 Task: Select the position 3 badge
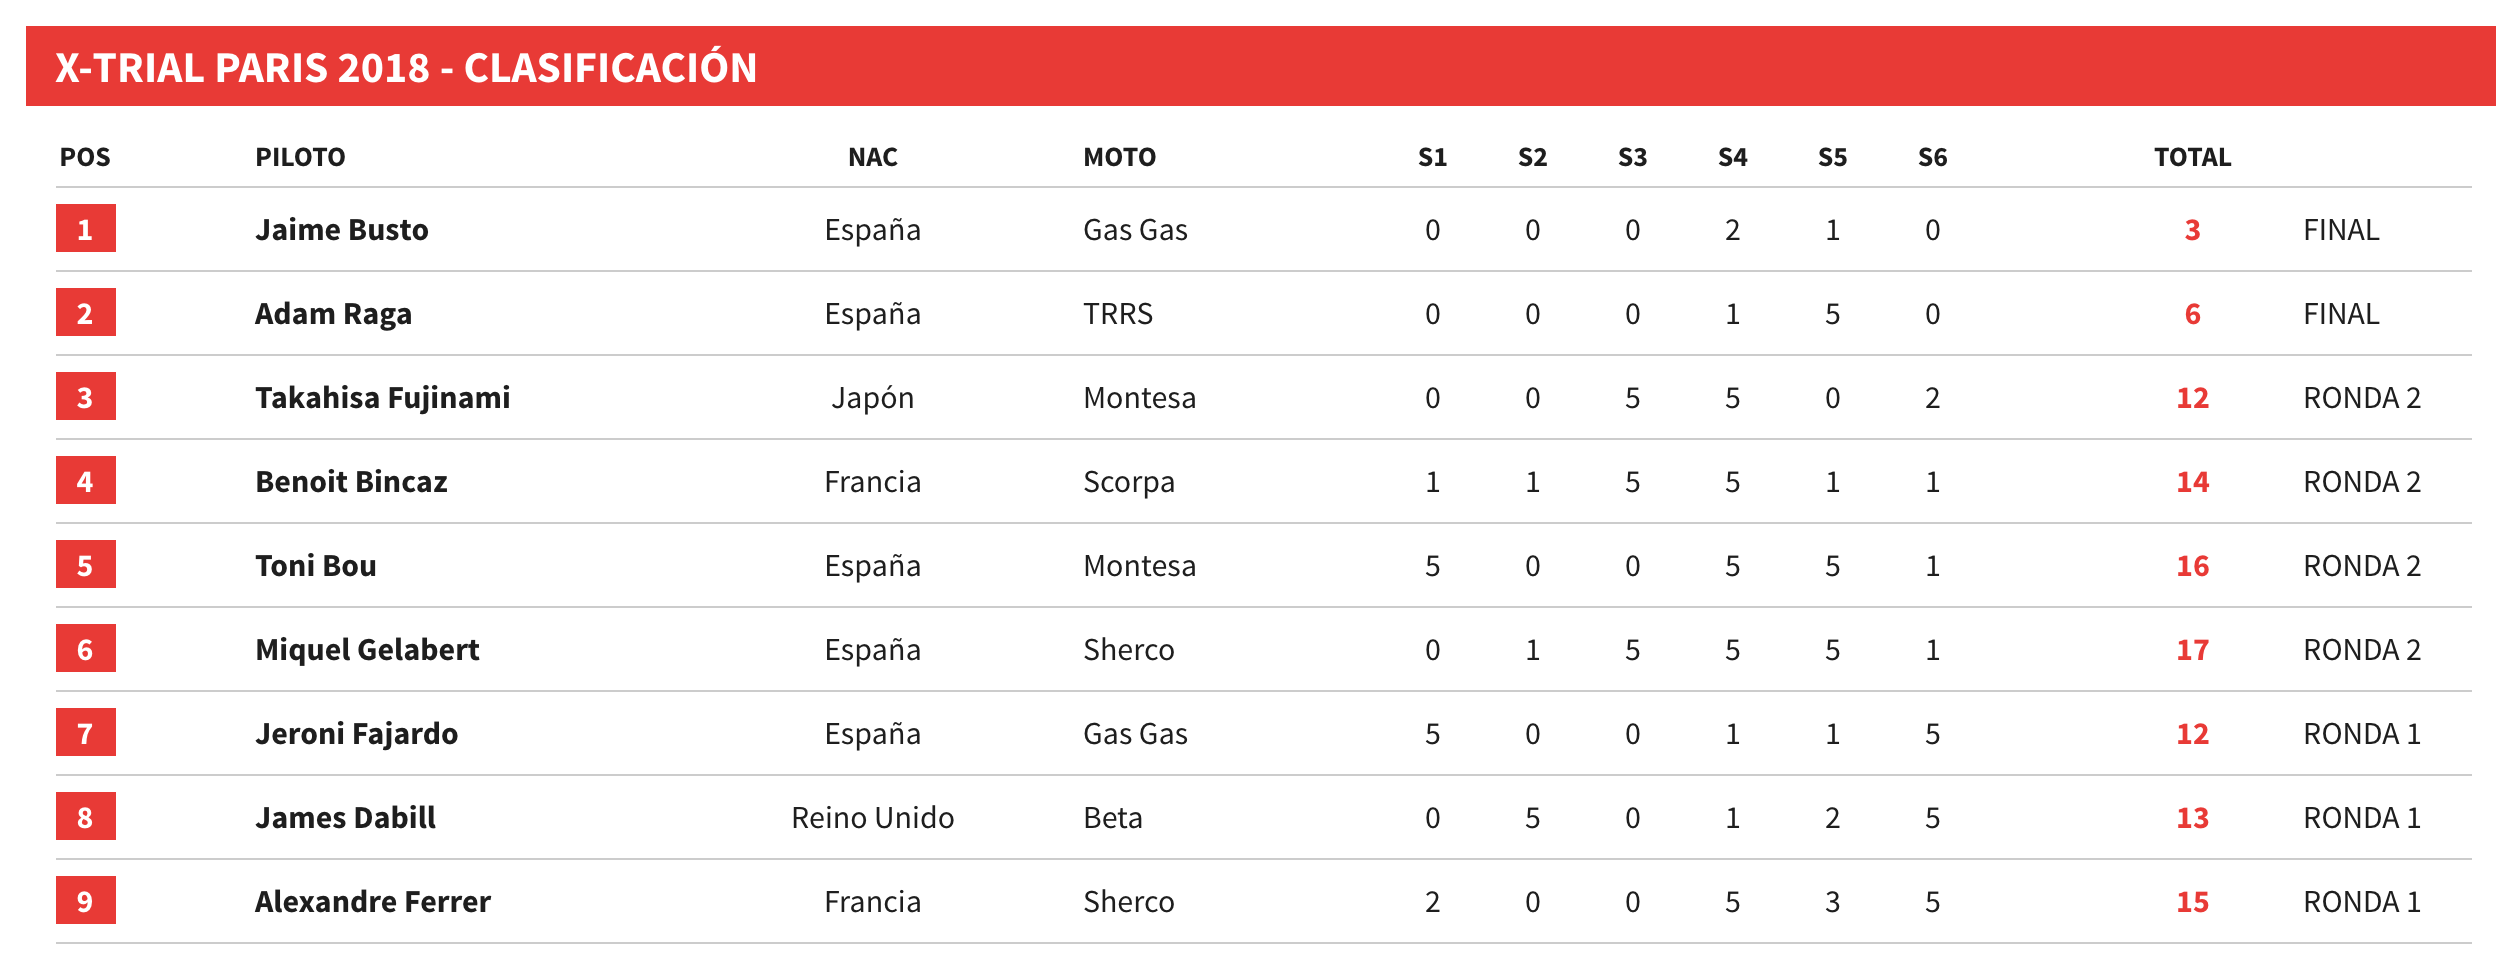(86, 396)
